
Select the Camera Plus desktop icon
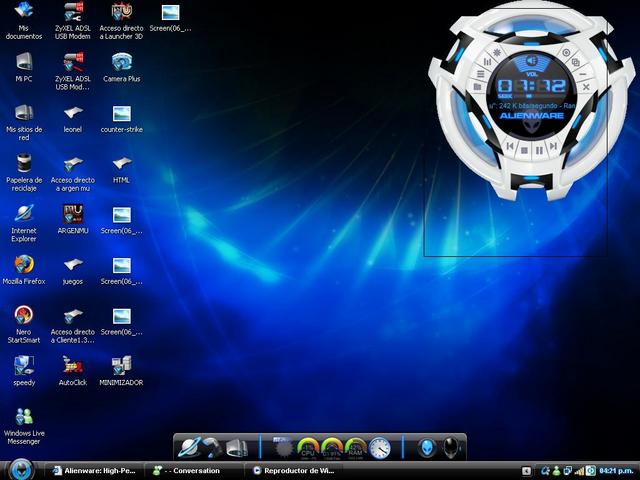coord(121,62)
